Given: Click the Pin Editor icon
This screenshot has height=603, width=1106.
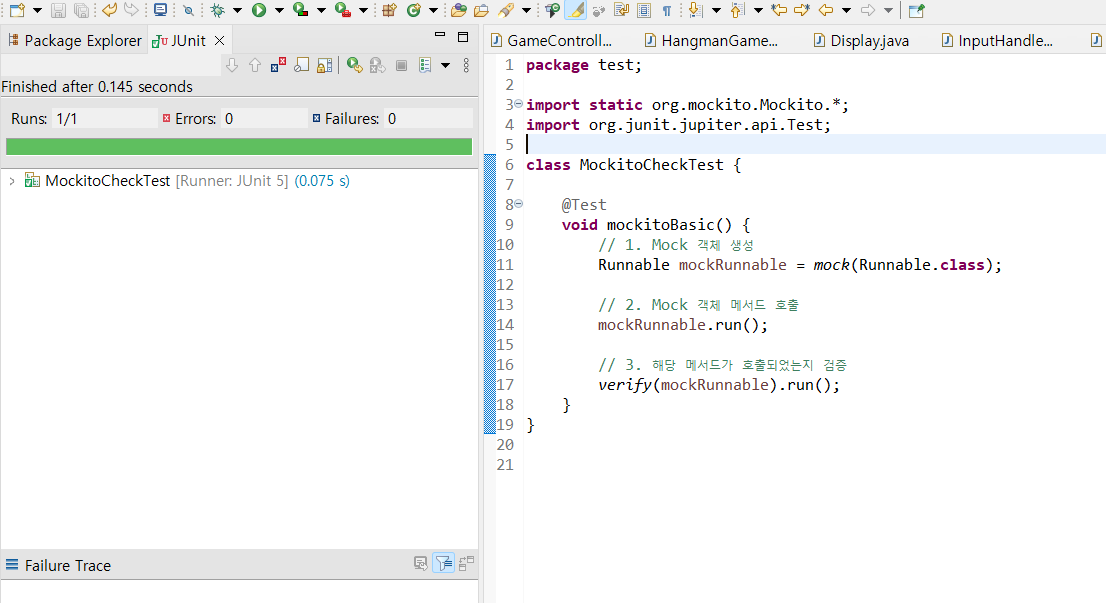Looking at the screenshot, I should 916,11.
